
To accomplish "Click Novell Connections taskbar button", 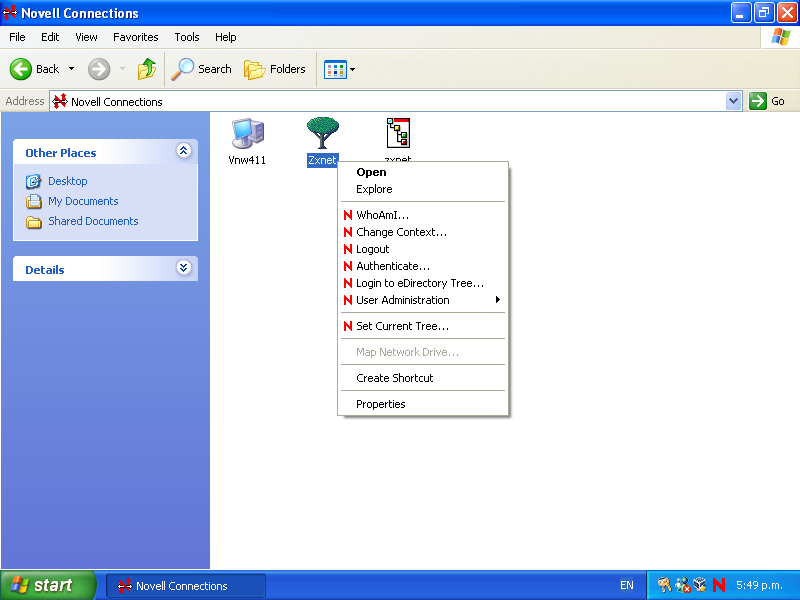I will [x=186, y=586].
